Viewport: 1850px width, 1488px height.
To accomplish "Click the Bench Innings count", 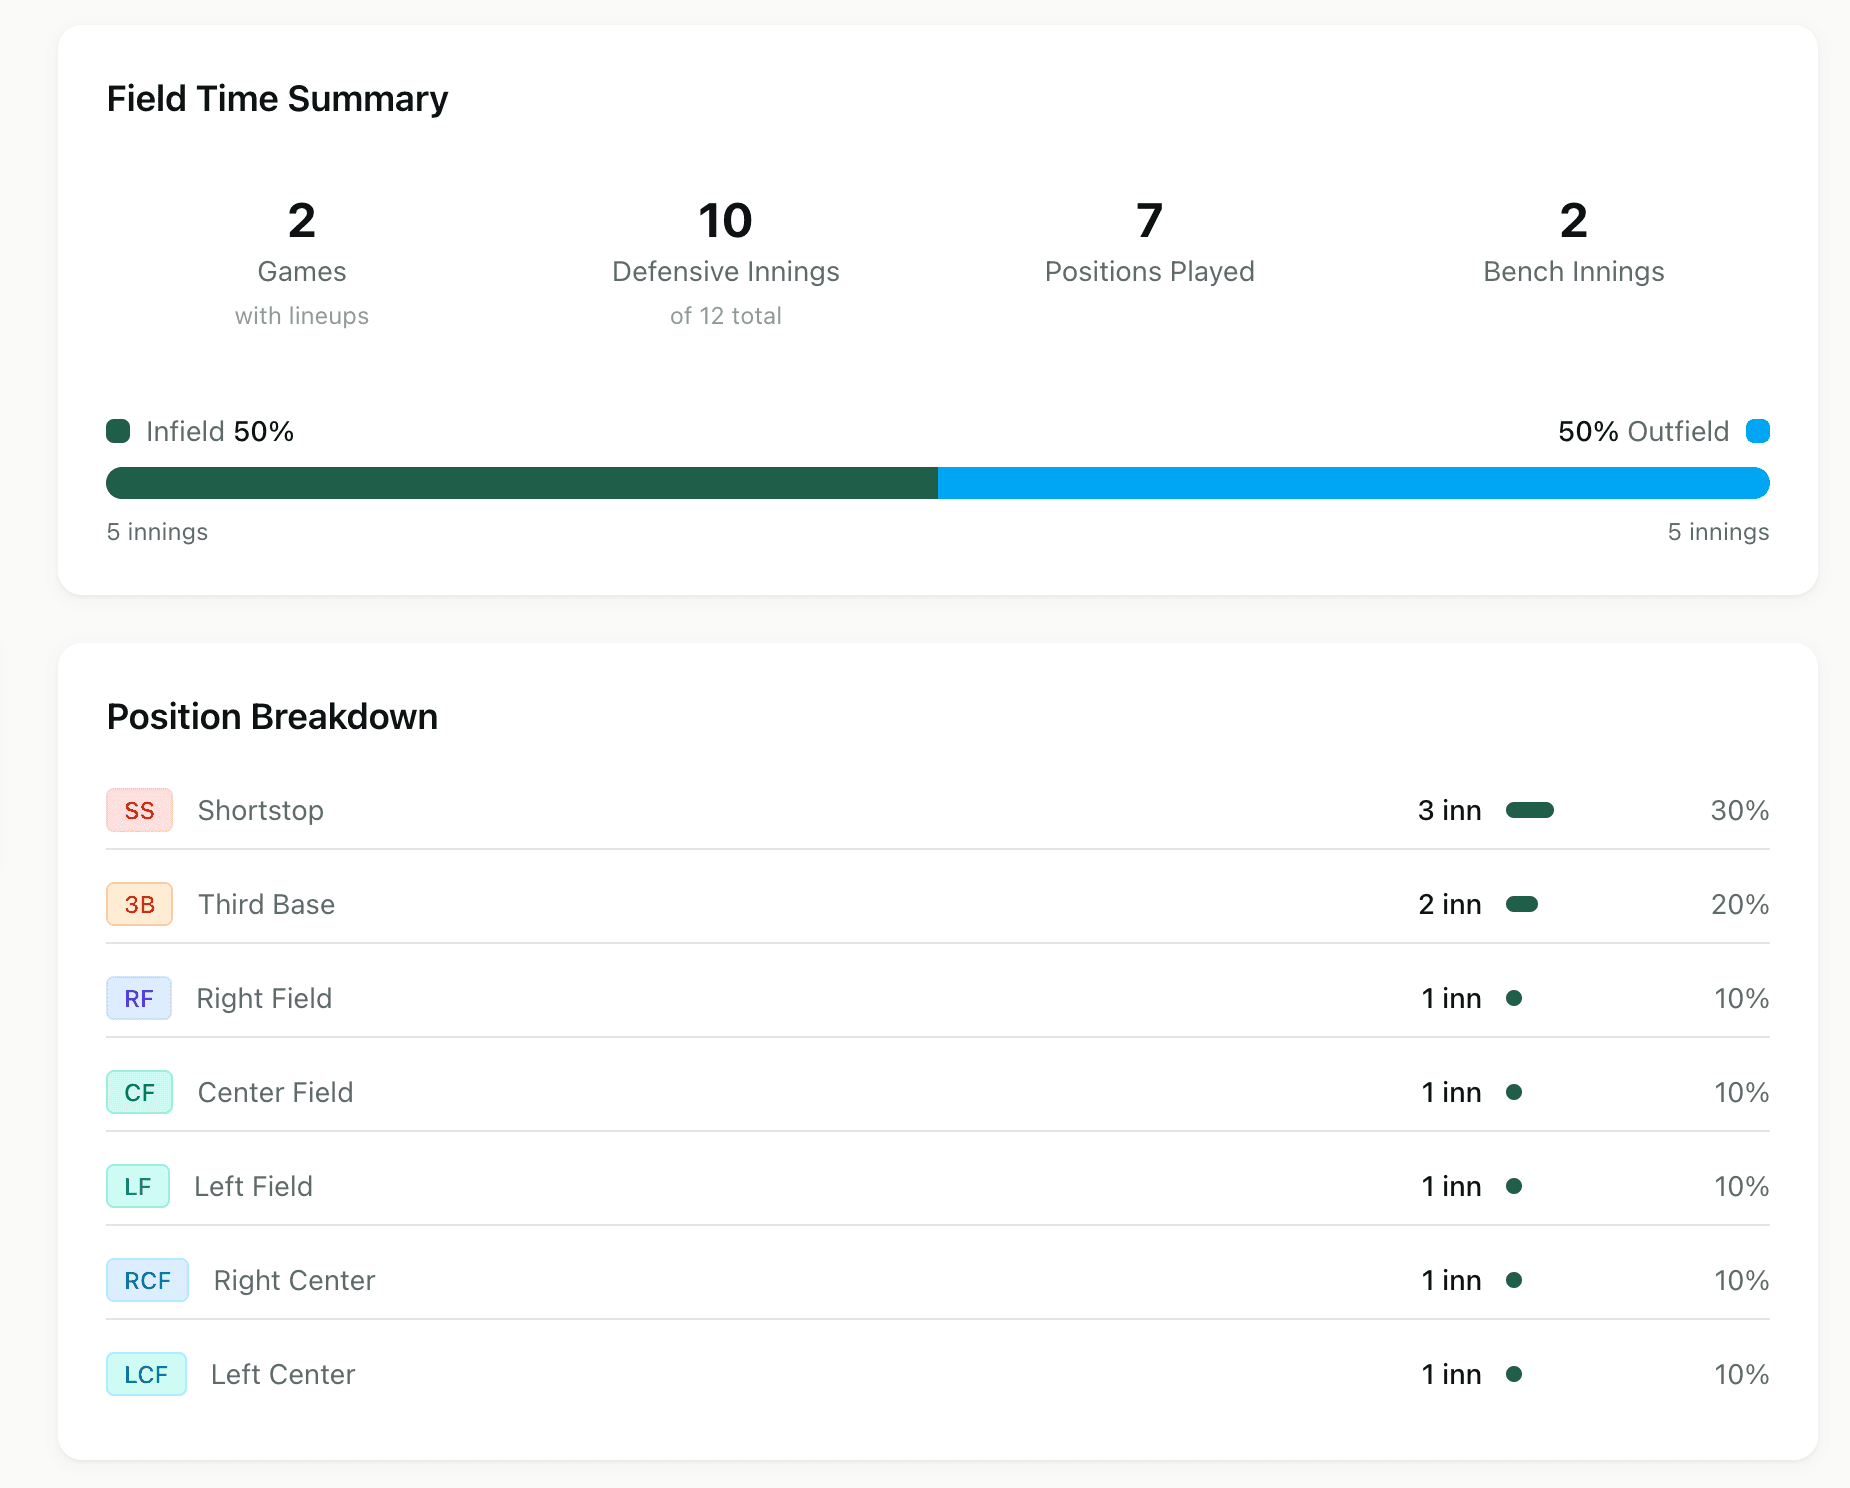I will coord(1572,241).
